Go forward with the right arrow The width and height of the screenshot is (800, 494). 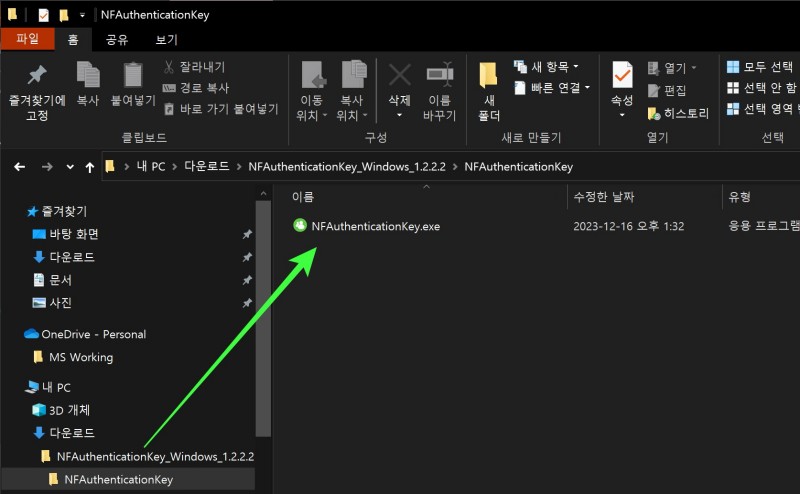coord(47,167)
